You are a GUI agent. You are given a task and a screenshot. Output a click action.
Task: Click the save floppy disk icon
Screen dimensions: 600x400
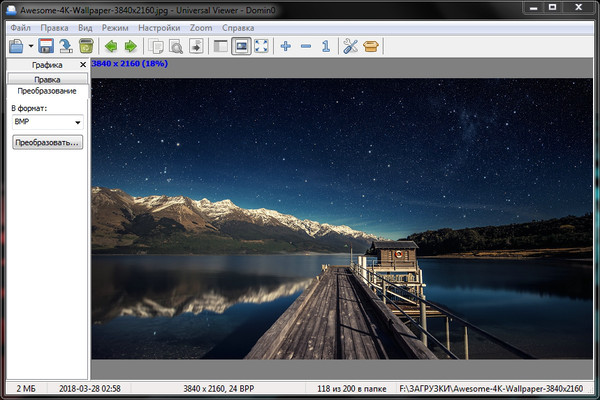45,46
